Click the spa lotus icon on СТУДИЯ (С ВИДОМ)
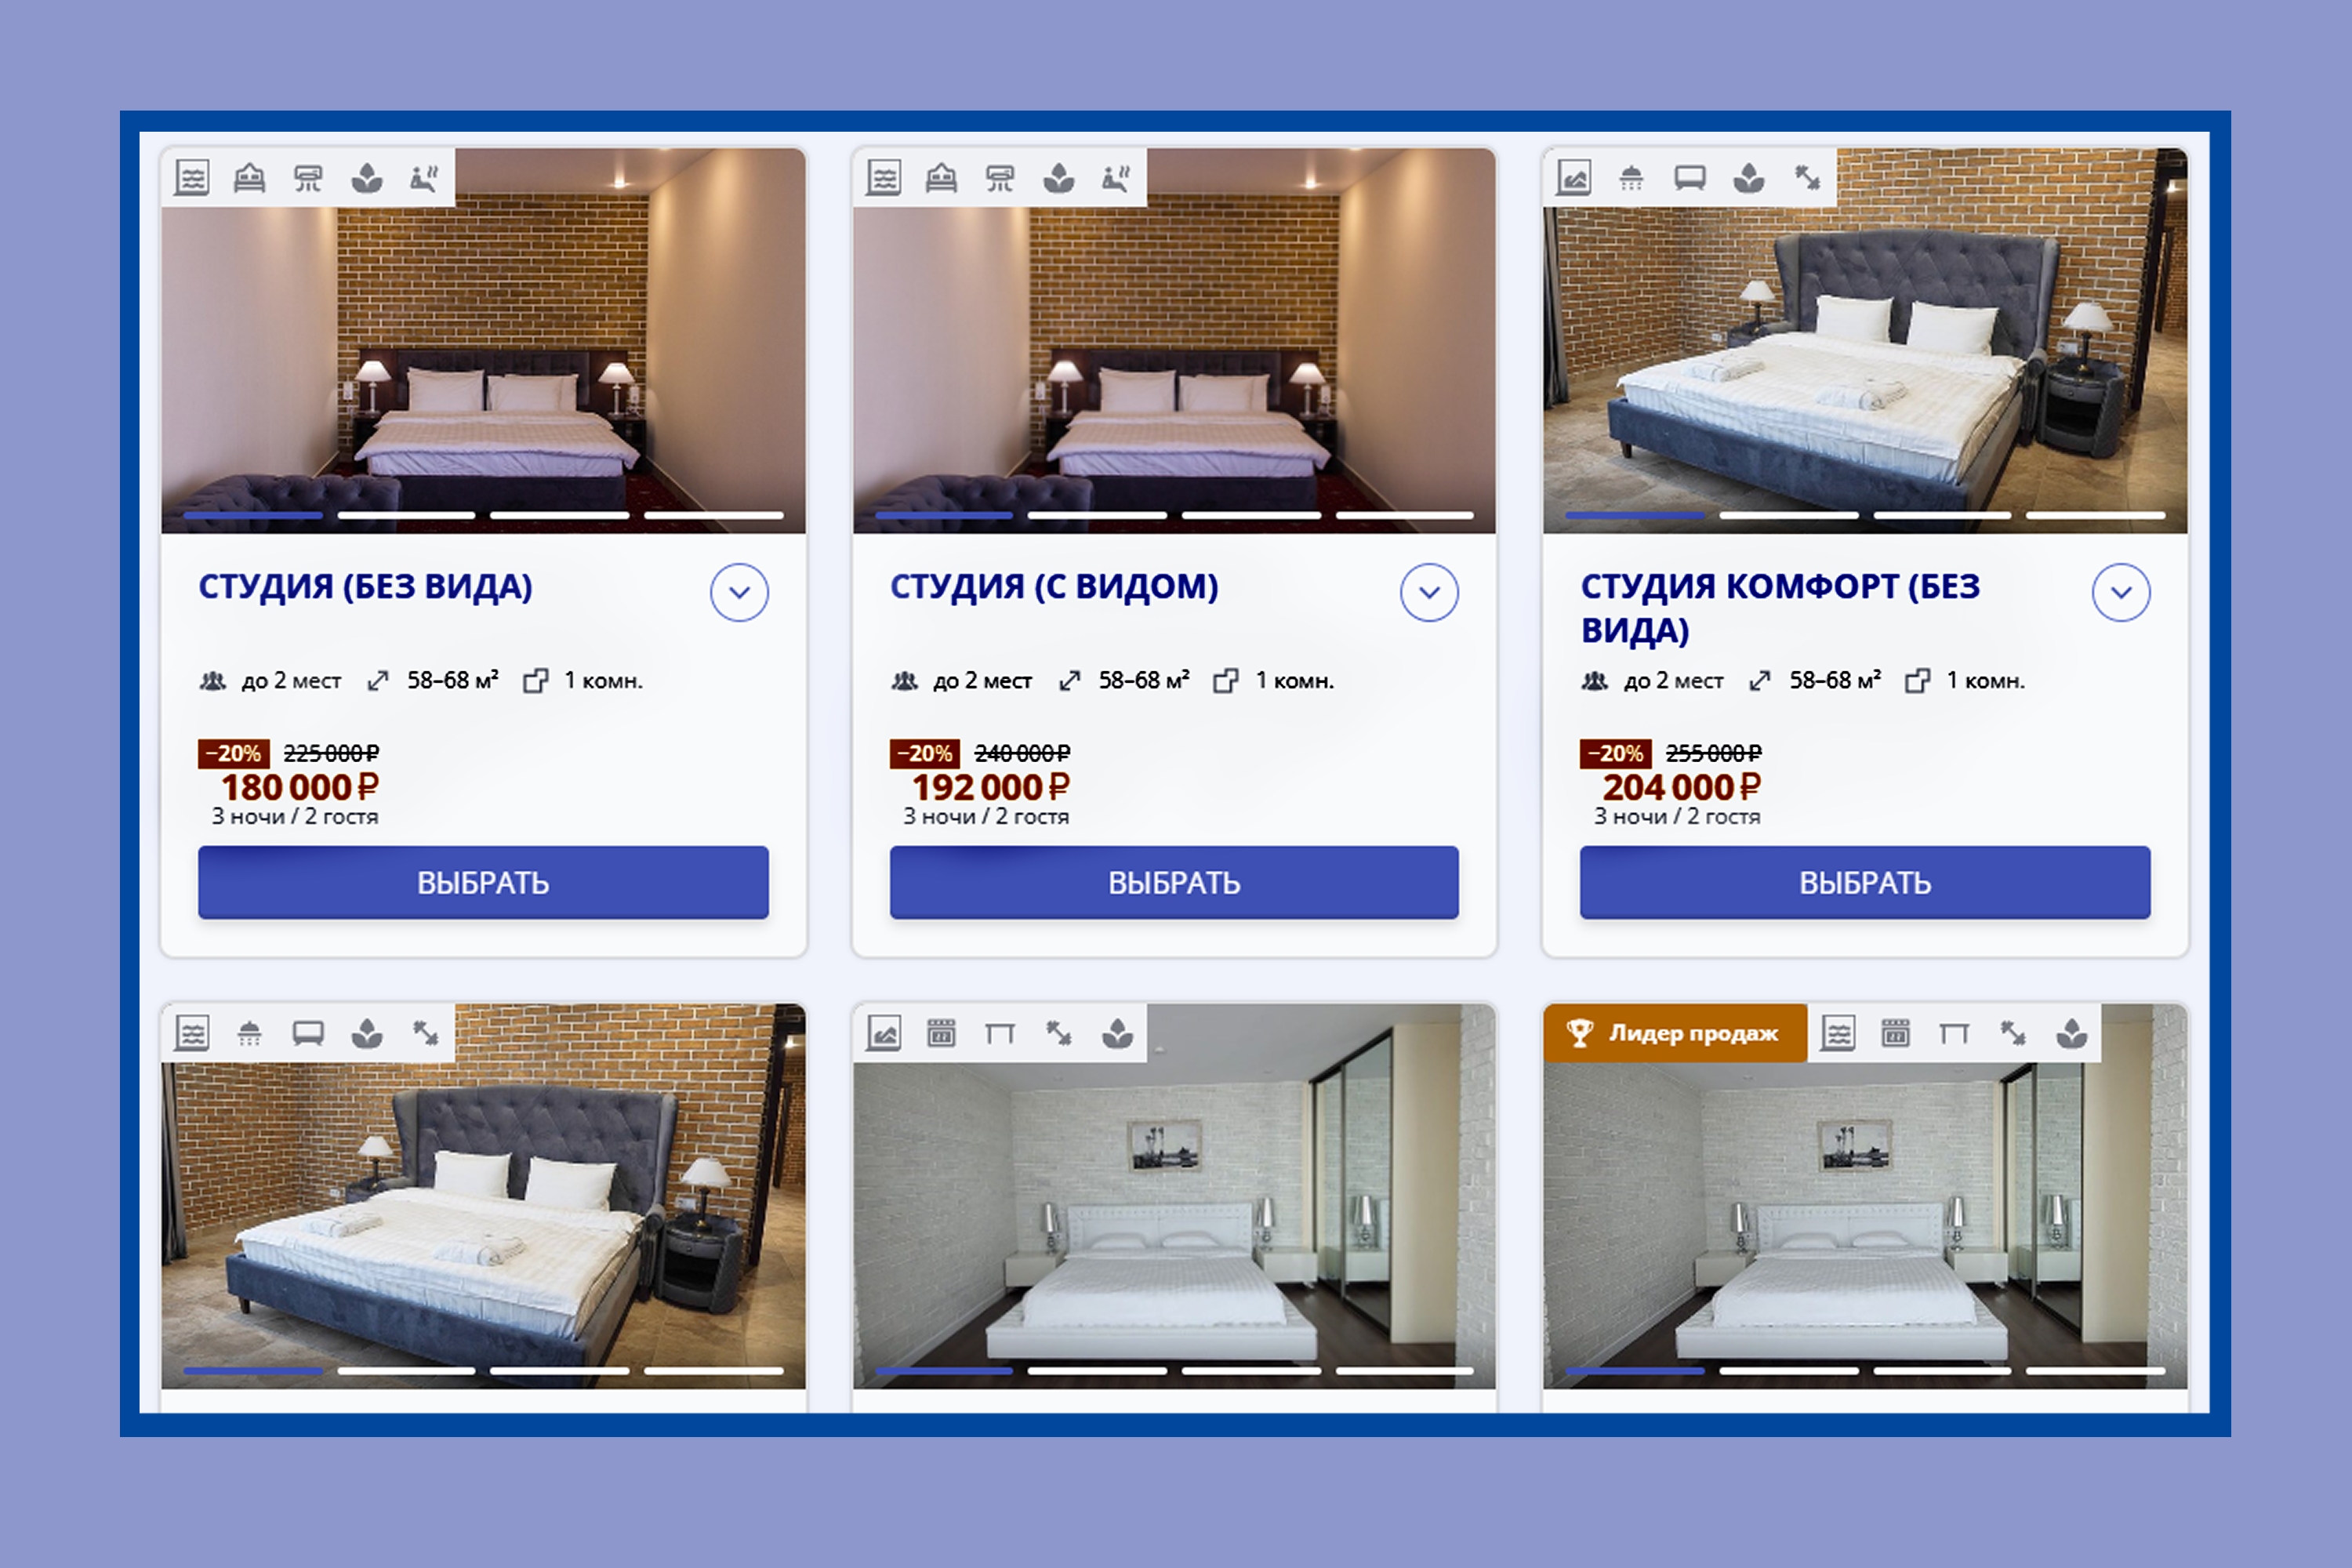2352x1568 pixels. tap(1059, 178)
